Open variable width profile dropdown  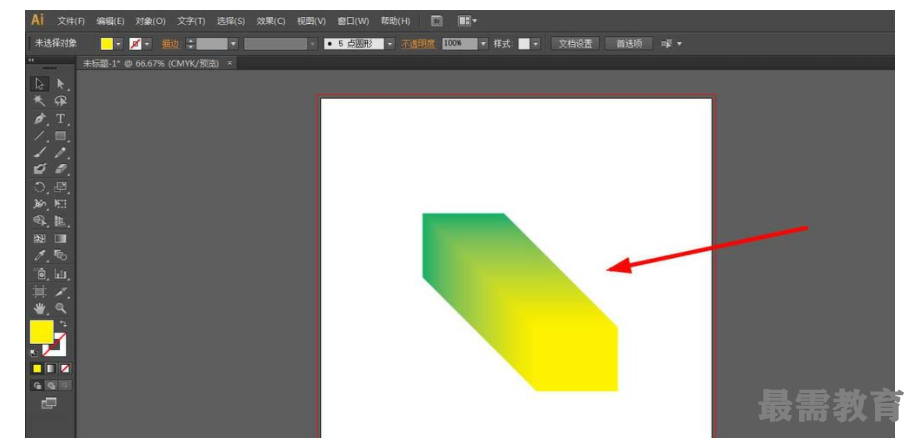pyautogui.click(x=313, y=44)
